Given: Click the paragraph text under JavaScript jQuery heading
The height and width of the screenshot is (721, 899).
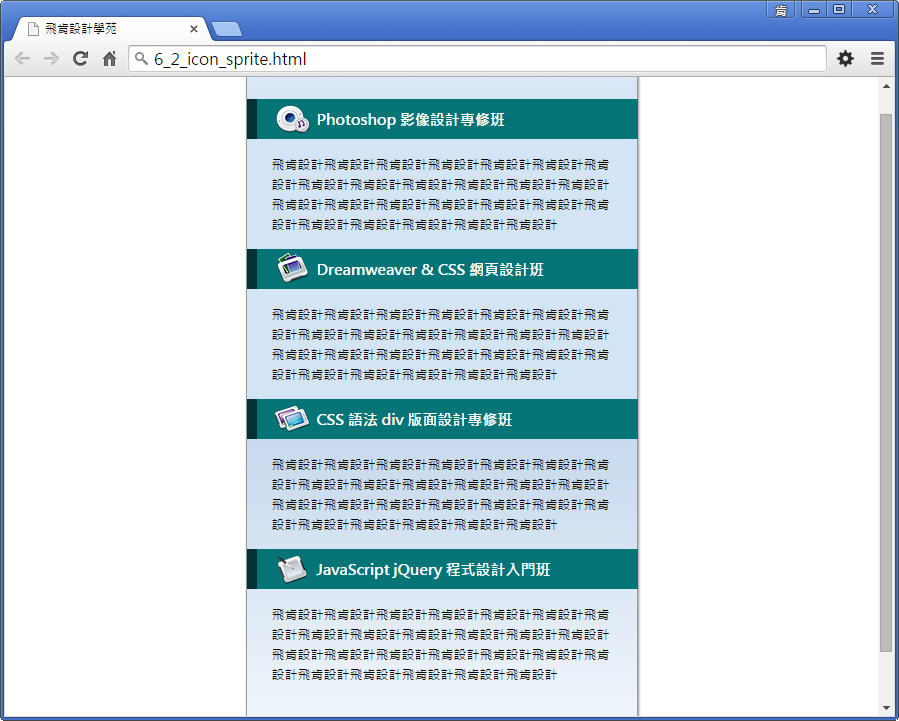Looking at the screenshot, I should coord(440,644).
